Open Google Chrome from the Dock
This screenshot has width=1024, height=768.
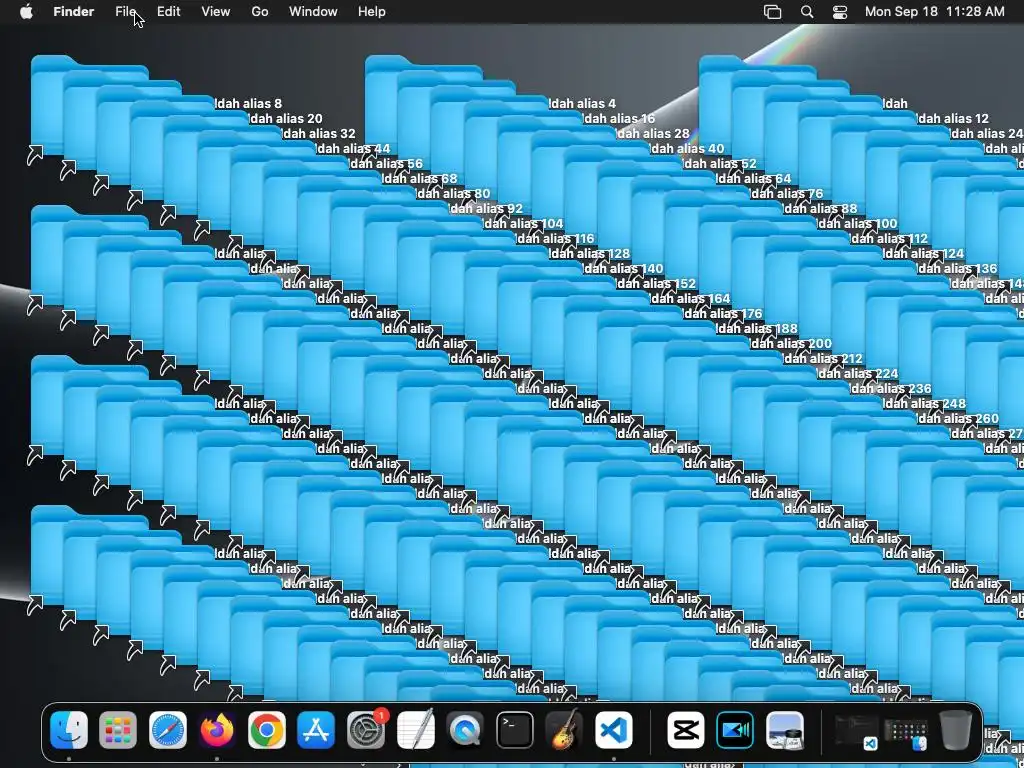[x=267, y=729]
